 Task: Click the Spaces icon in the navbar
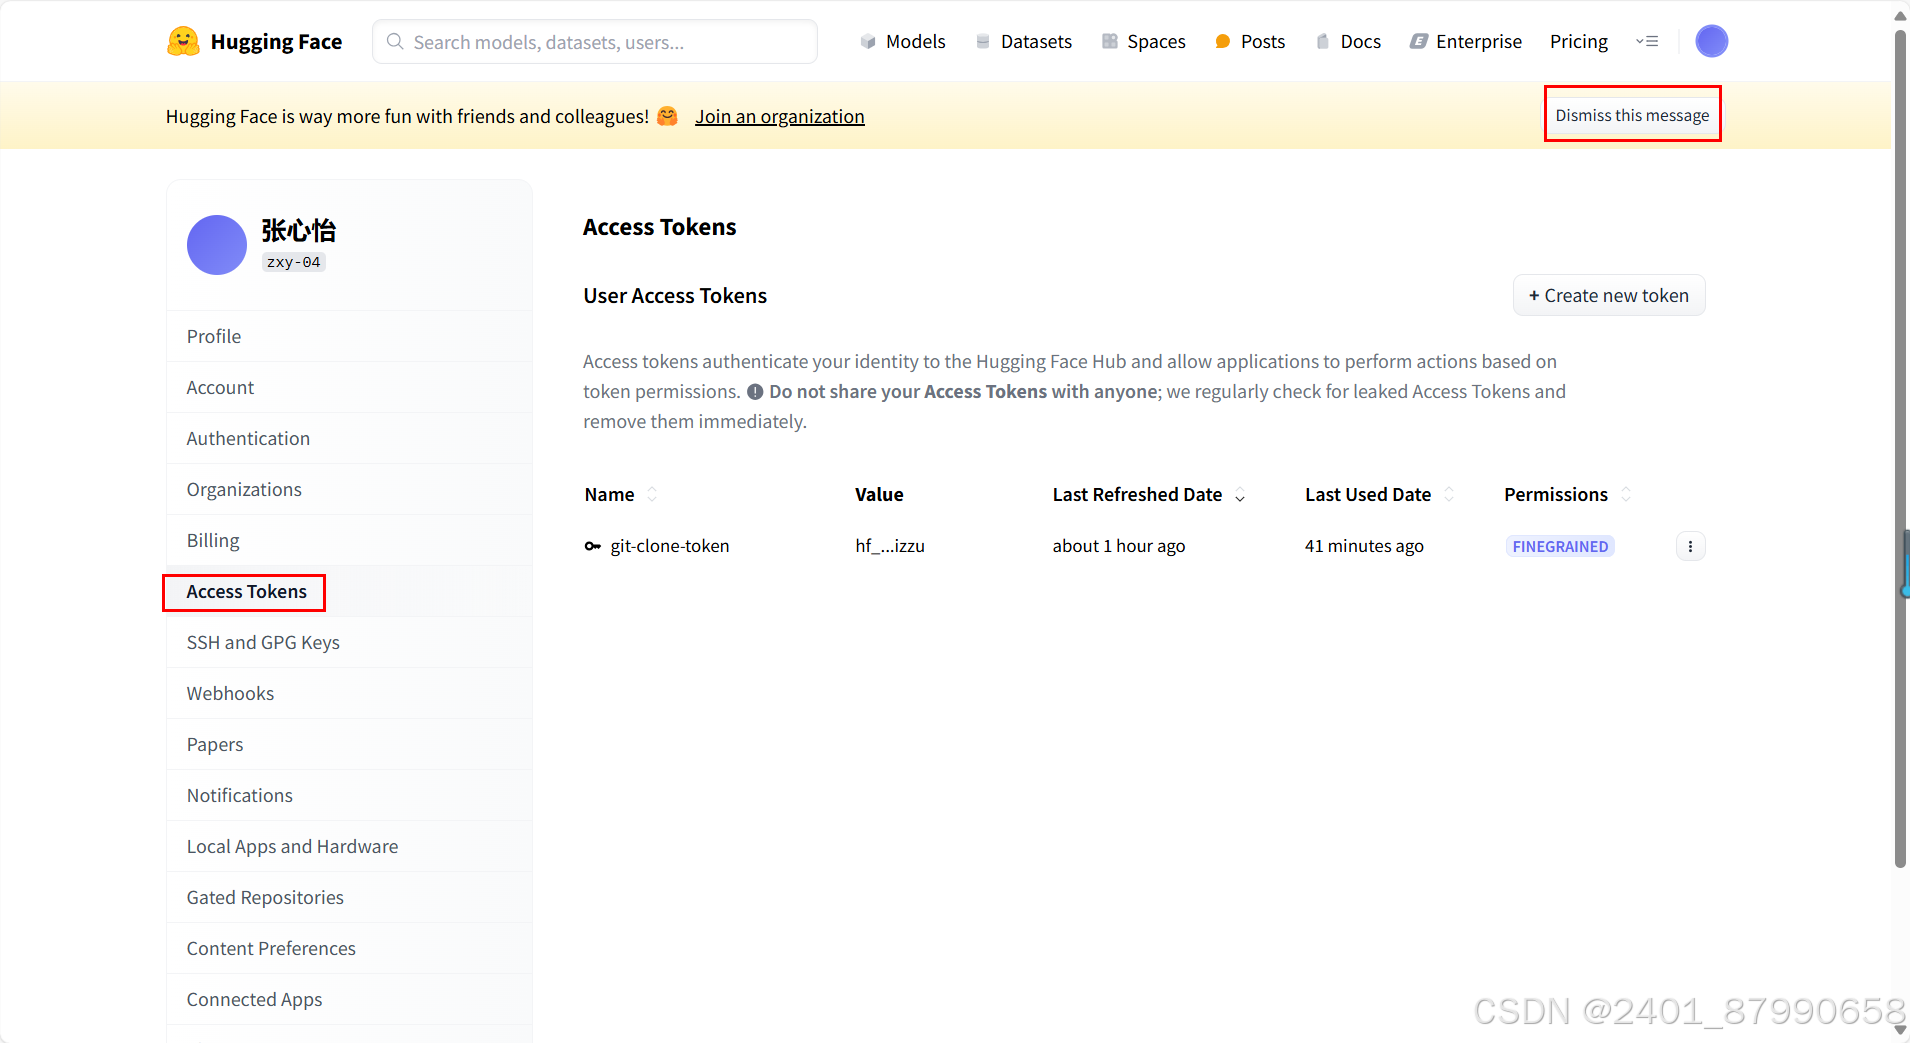[x=1109, y=42]
